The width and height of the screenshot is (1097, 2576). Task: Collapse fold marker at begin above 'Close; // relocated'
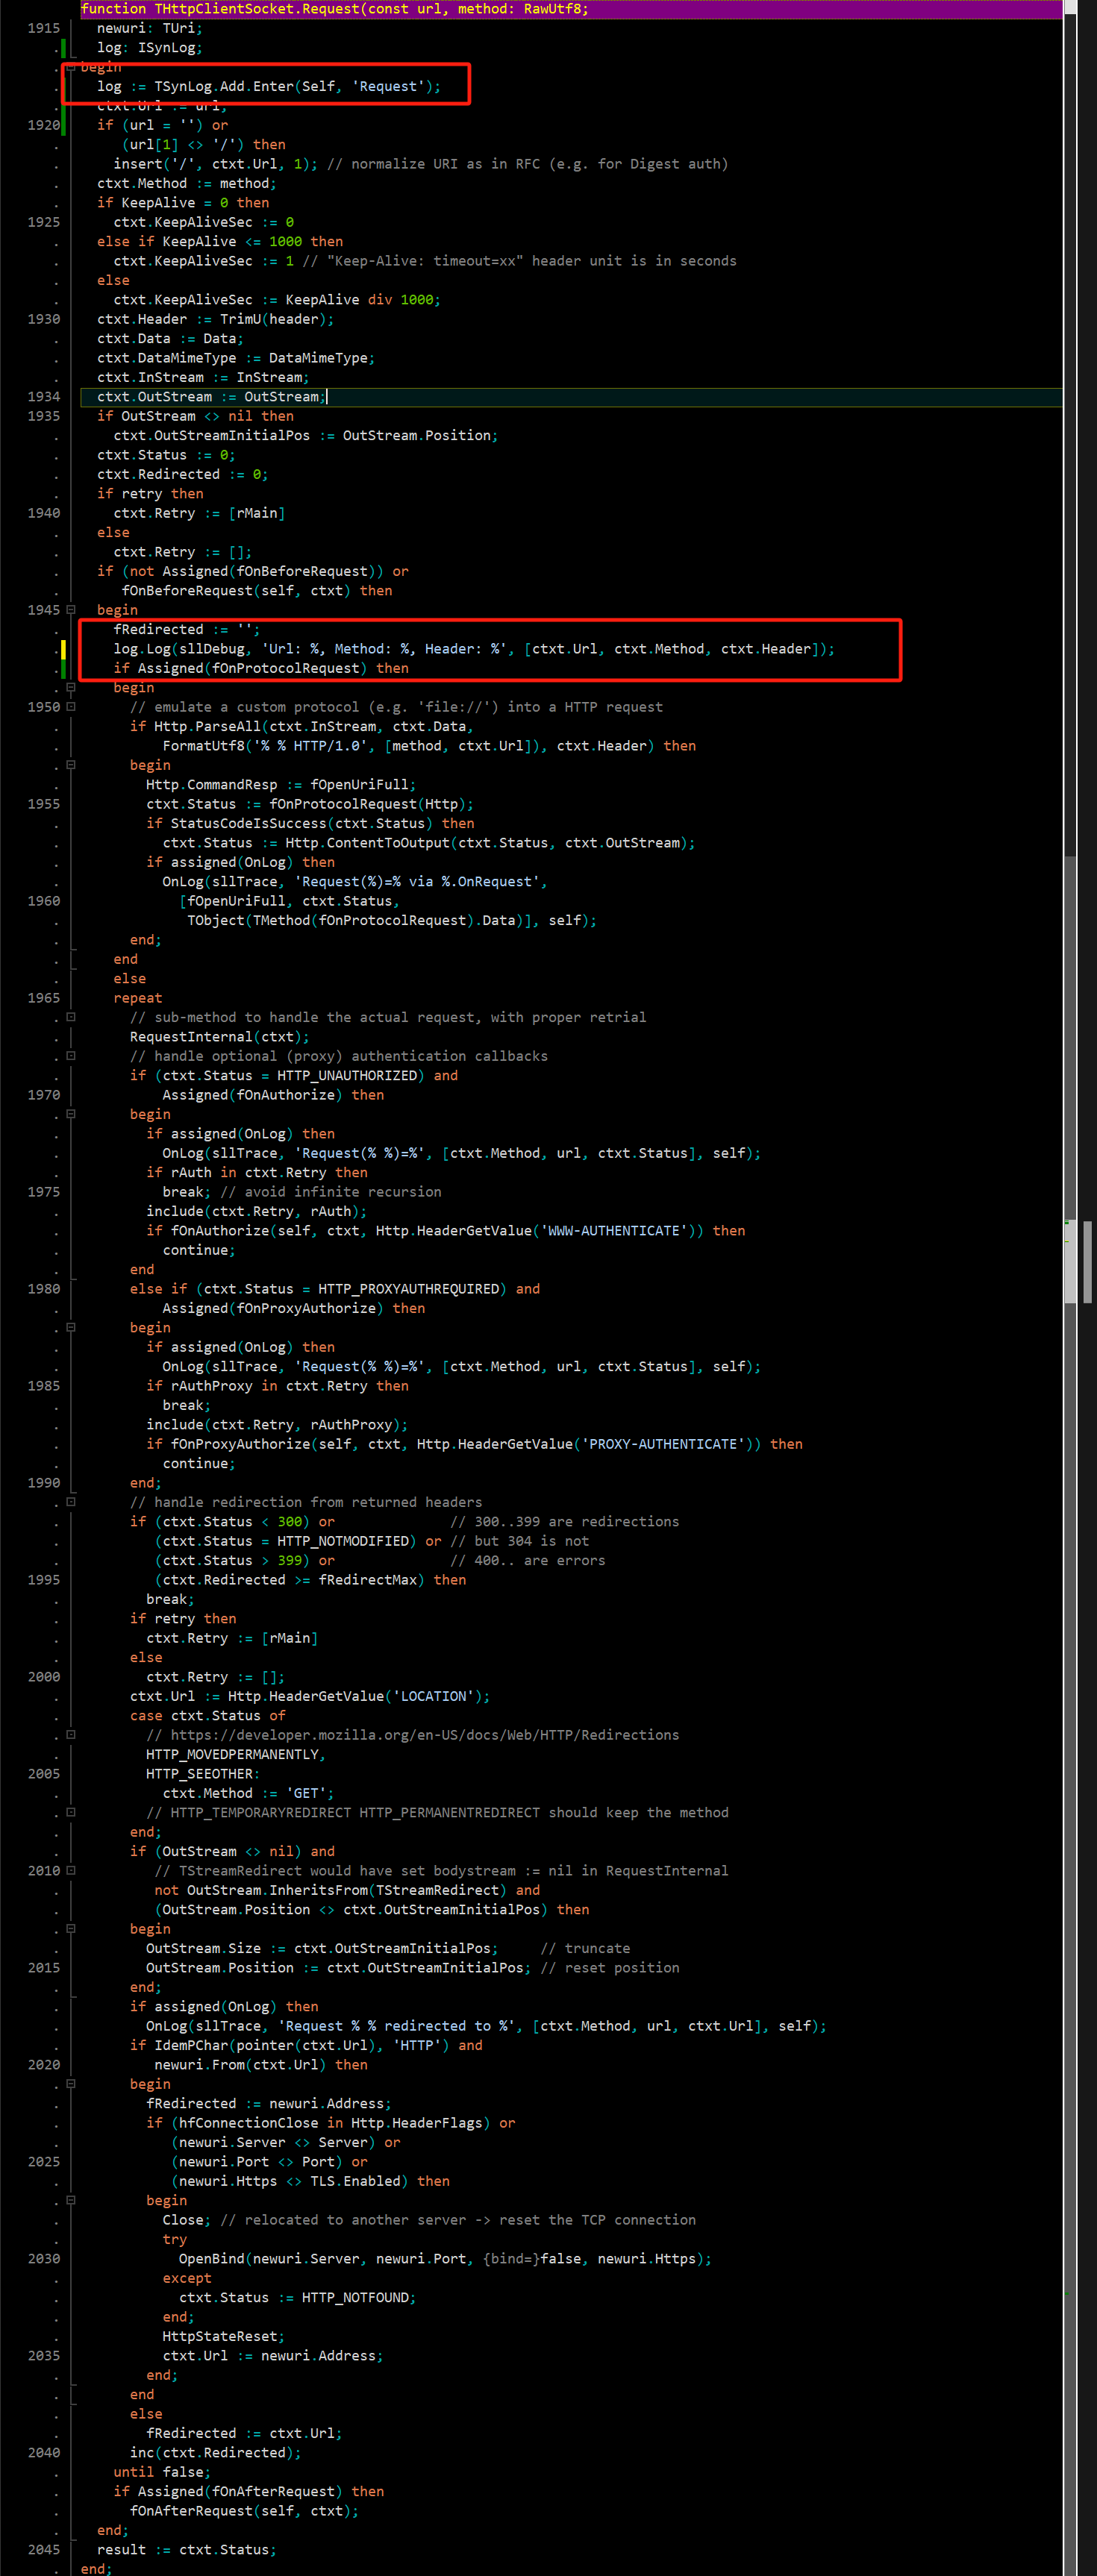[x=71, y=2201]
